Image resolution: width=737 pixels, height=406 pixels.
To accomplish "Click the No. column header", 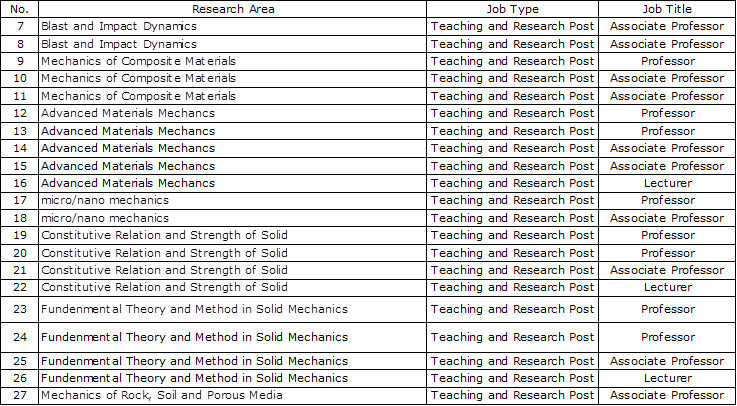I will (x=20, y=9).
